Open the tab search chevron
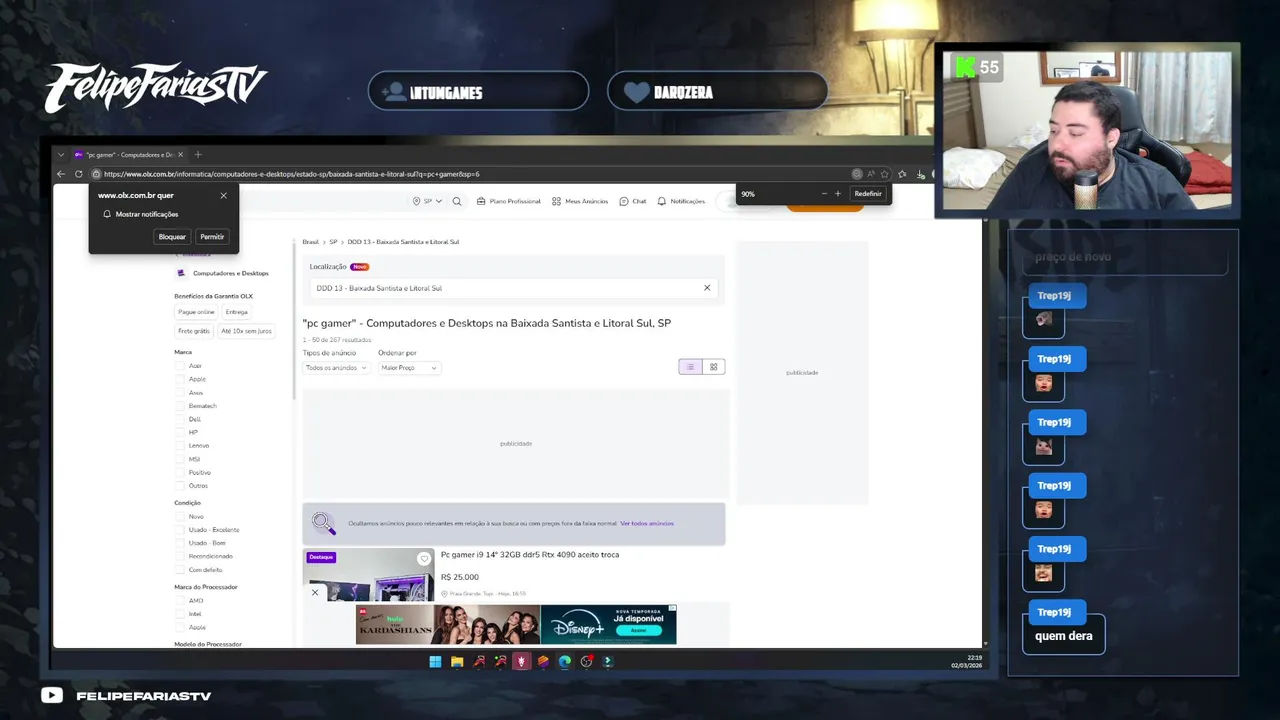 pos(61,155)
